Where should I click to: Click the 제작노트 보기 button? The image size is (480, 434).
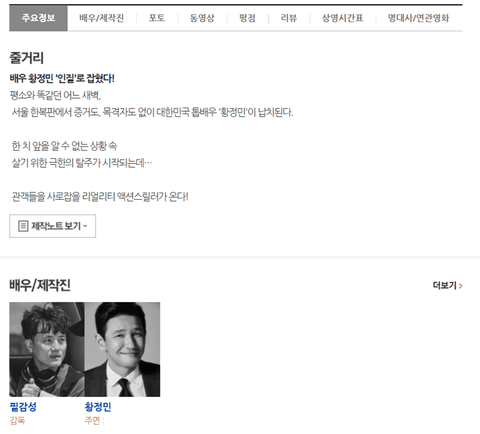[x=52, y=226]
